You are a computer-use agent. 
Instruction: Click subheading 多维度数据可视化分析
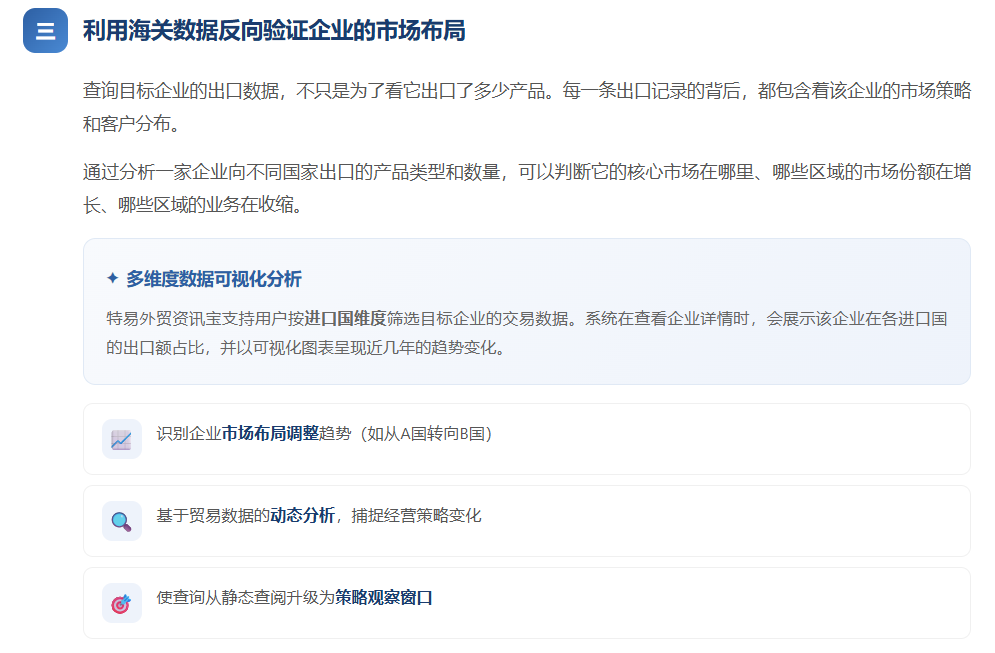pos(214,279)
